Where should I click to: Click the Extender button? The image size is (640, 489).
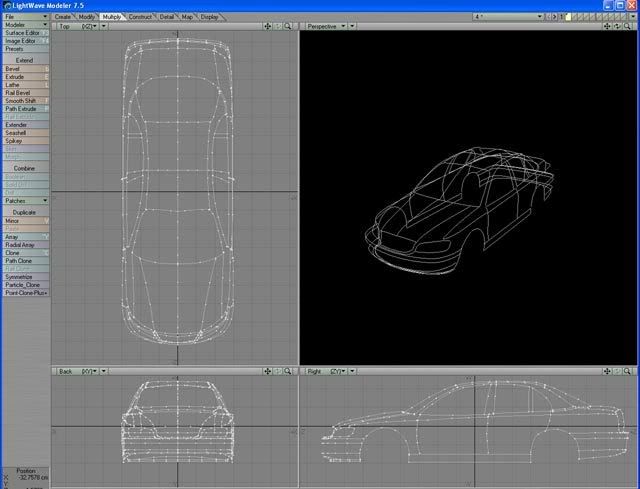[26, 124]
